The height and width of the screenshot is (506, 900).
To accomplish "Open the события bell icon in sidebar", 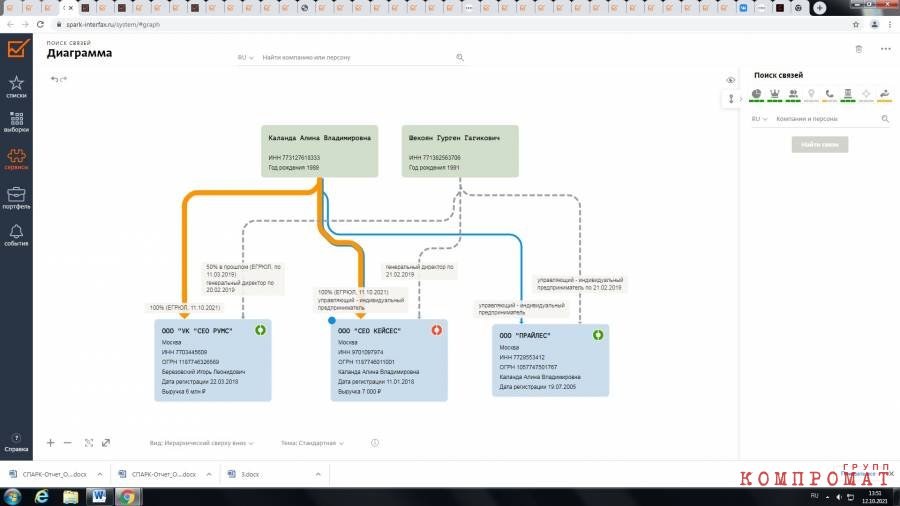I will click(x=16, y=231).
